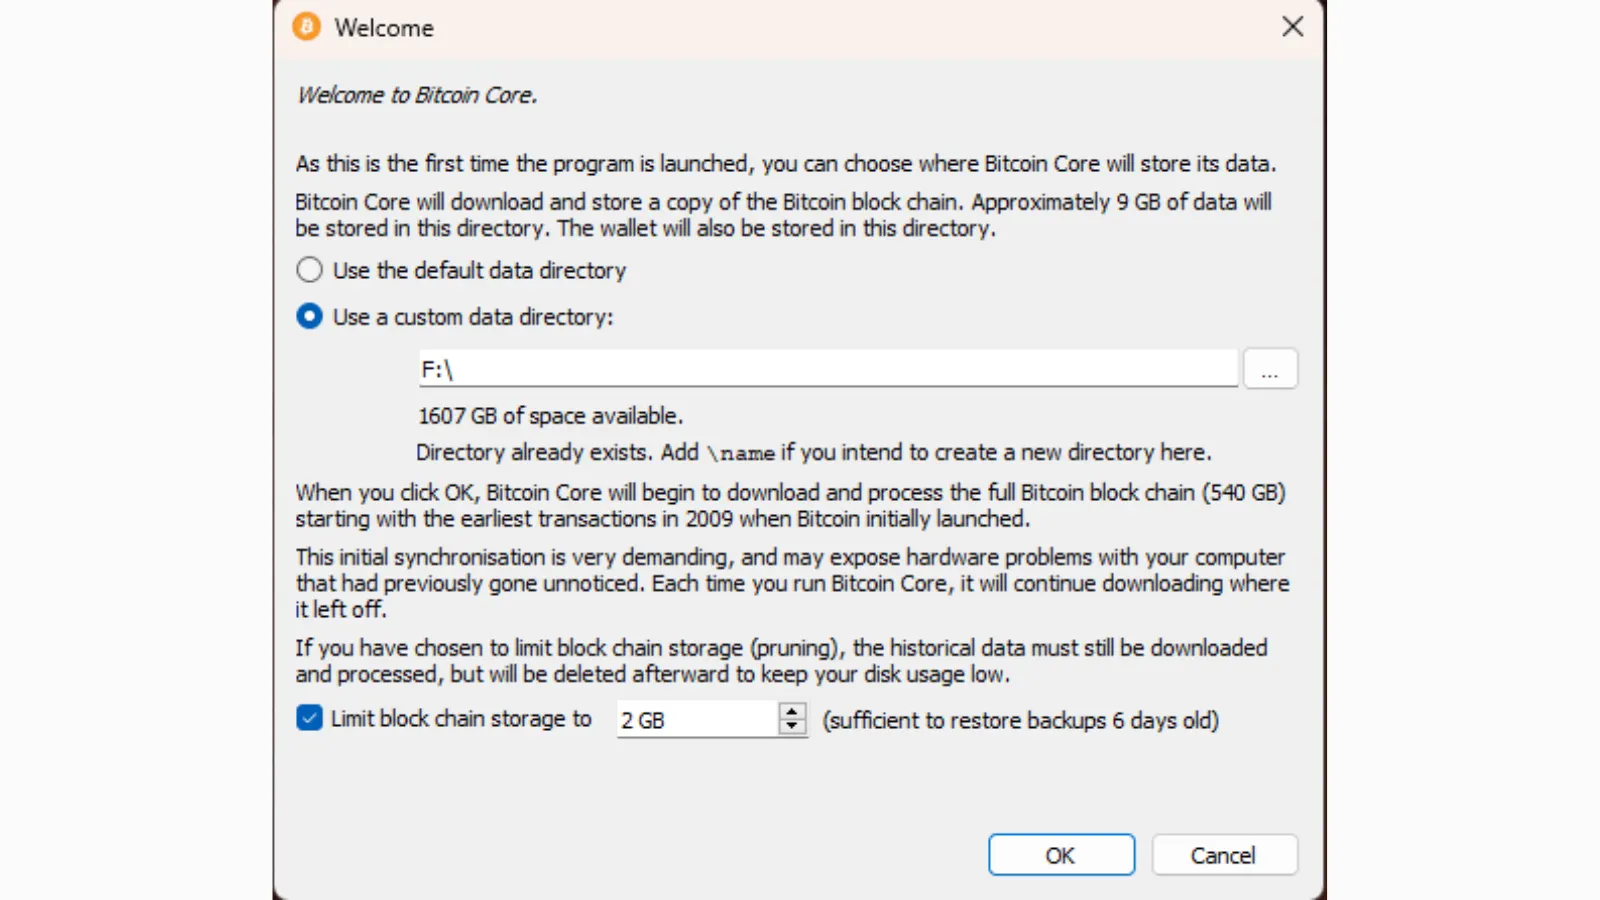Click the "1607 GB of space available" text
1600x900 pixels.
(550, 416)
